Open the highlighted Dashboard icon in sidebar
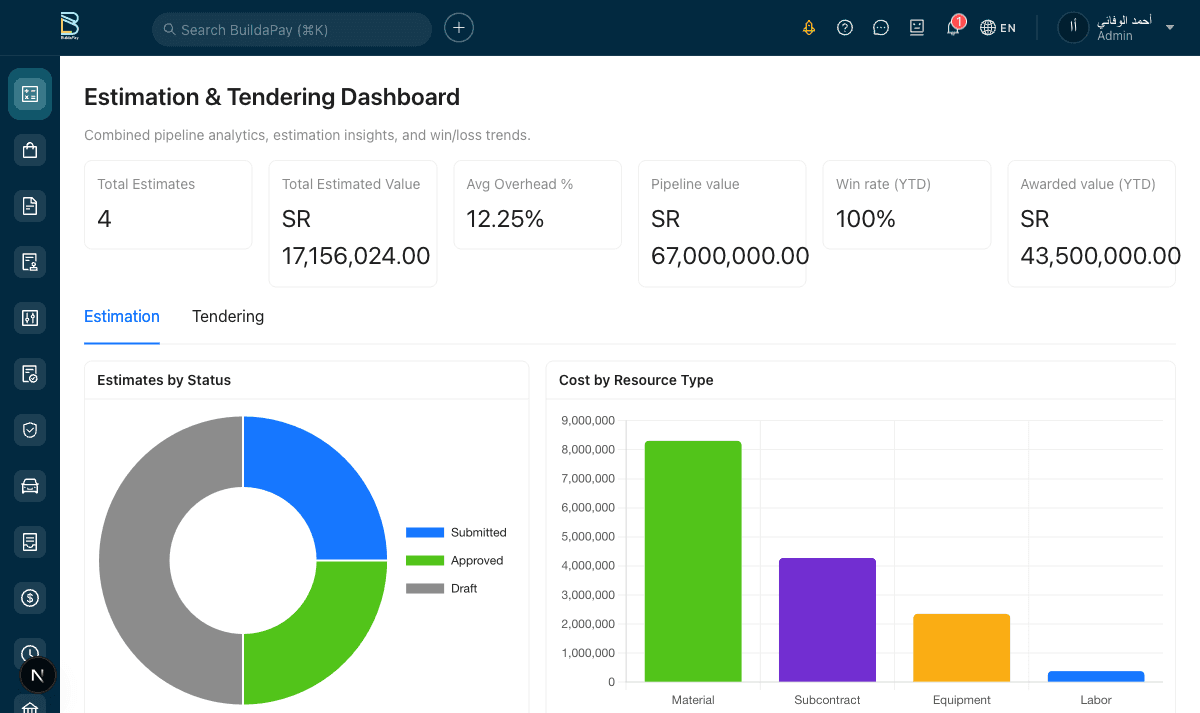This screenshot has height=713, width=1200. click(30, 94)
